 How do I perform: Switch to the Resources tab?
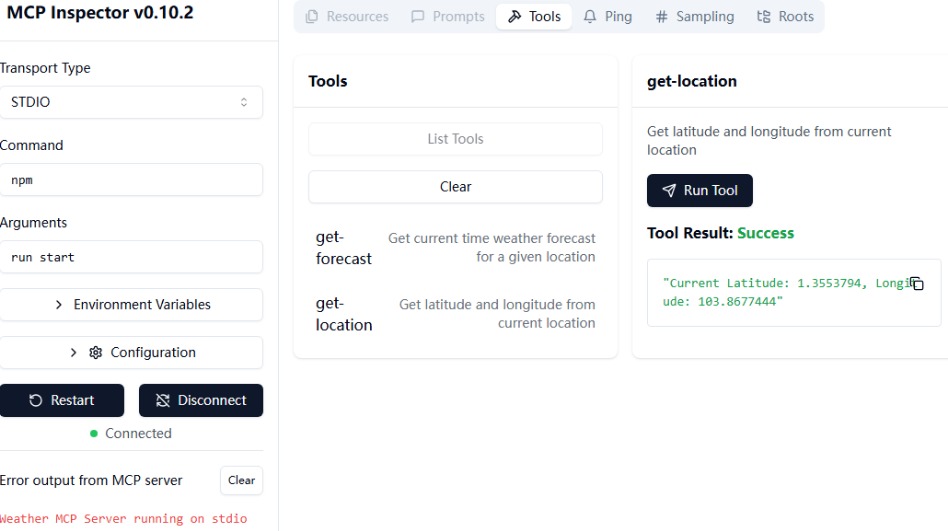tap(346, 17)
